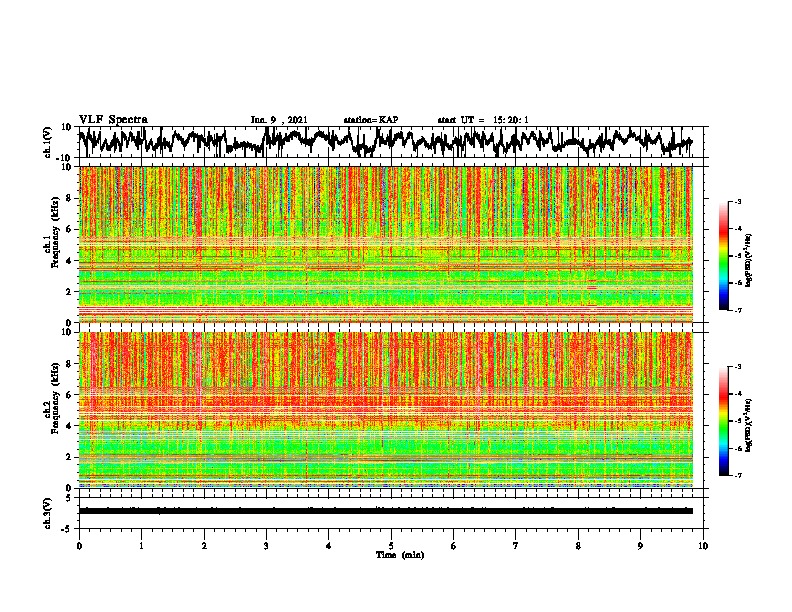This screenshot has width=792, height=612.
Task: Click the "Time (min)" axis label
Action: tap(400, 555)
